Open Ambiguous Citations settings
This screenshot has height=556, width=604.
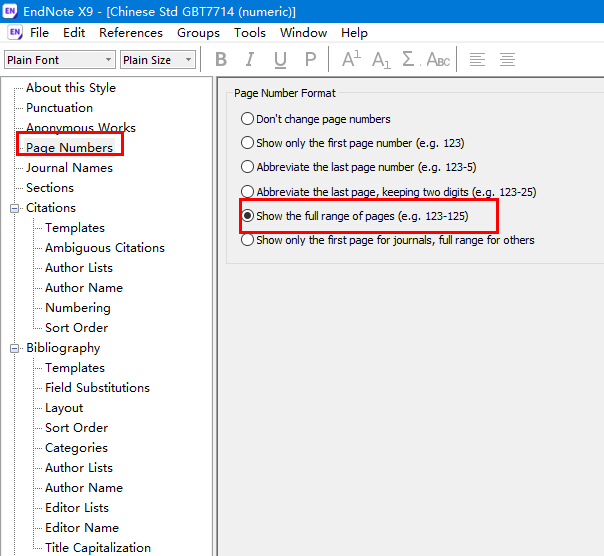105,248
